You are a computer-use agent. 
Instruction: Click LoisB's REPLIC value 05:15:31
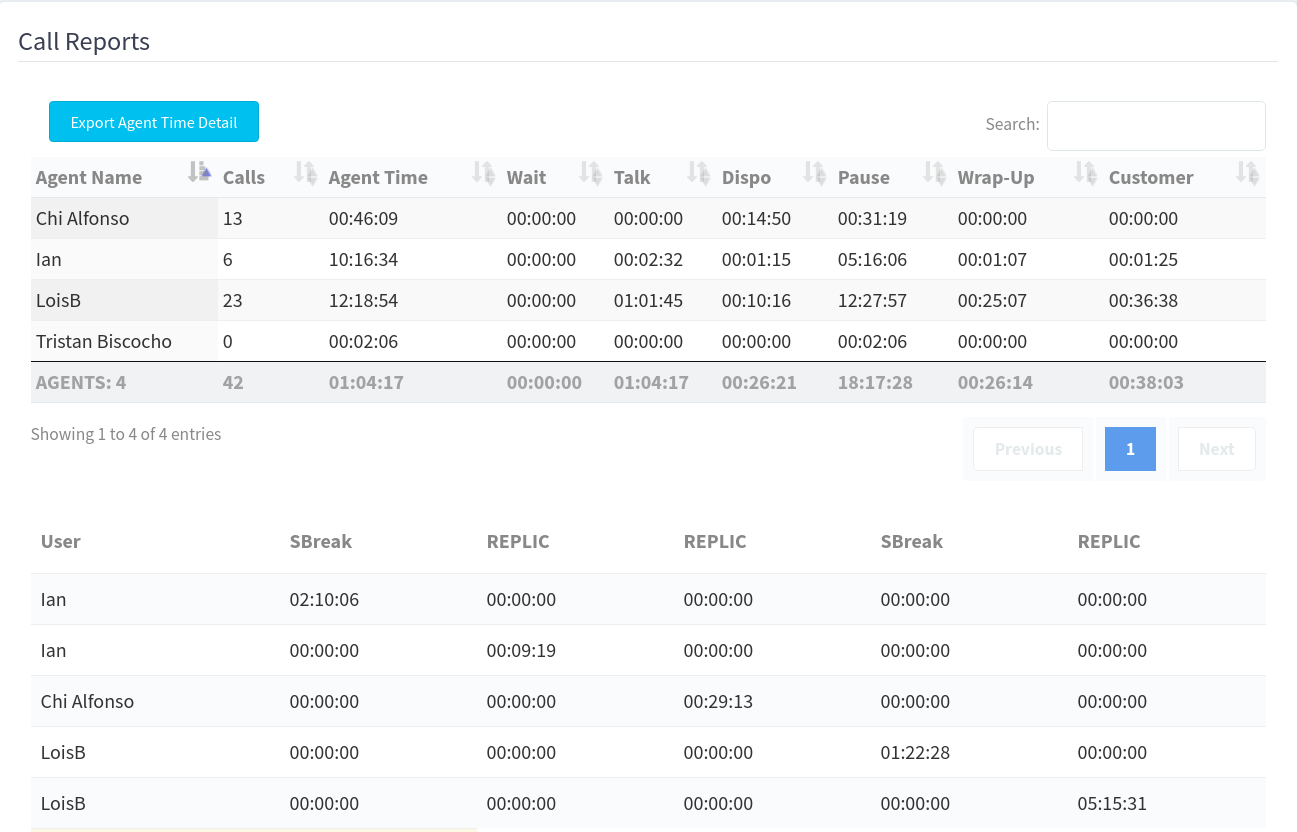(x=1113, y=804)
